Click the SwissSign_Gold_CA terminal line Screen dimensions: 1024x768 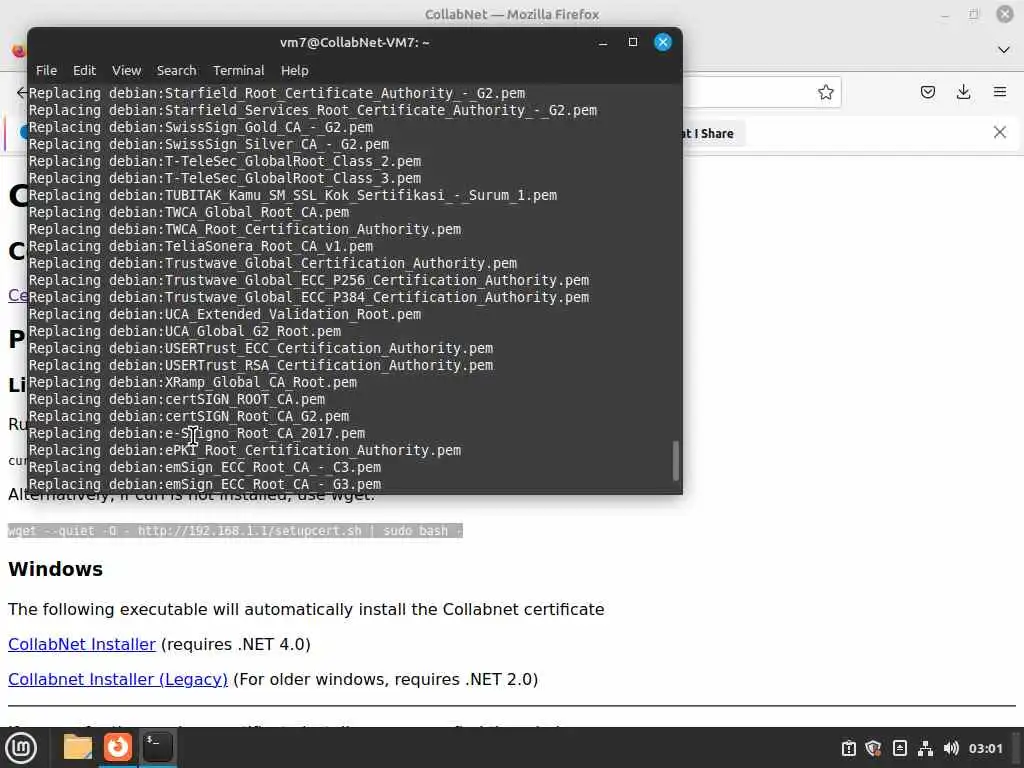(200, 128)
